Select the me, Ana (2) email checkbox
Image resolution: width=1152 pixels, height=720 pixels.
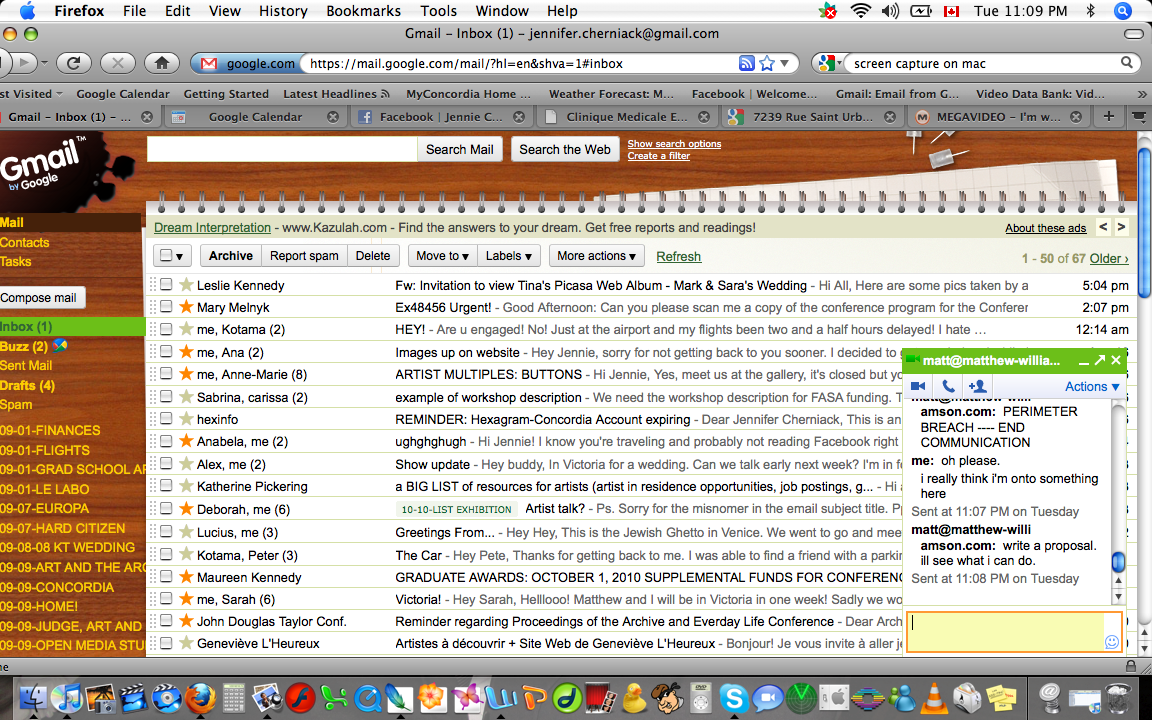(x=166, y=351)
